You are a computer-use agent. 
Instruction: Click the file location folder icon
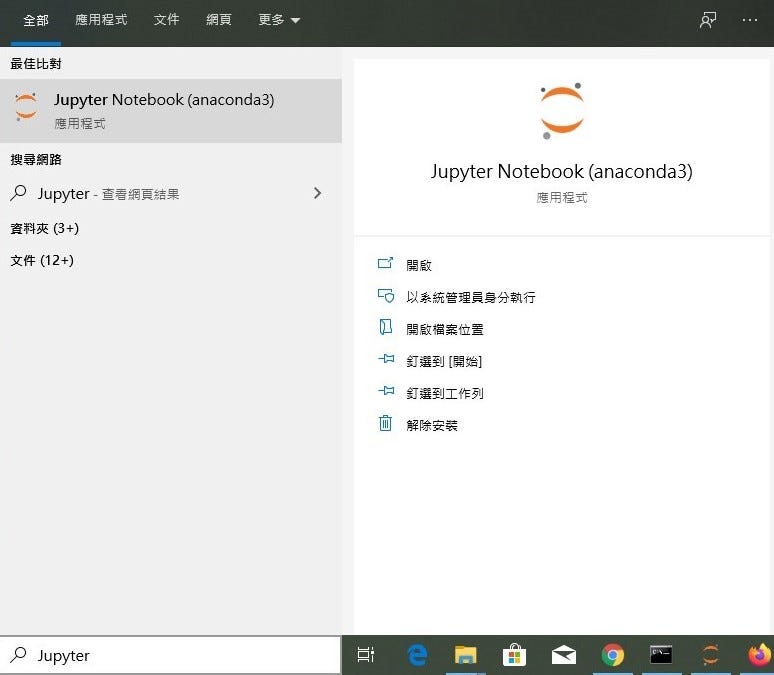pos(386,327)
